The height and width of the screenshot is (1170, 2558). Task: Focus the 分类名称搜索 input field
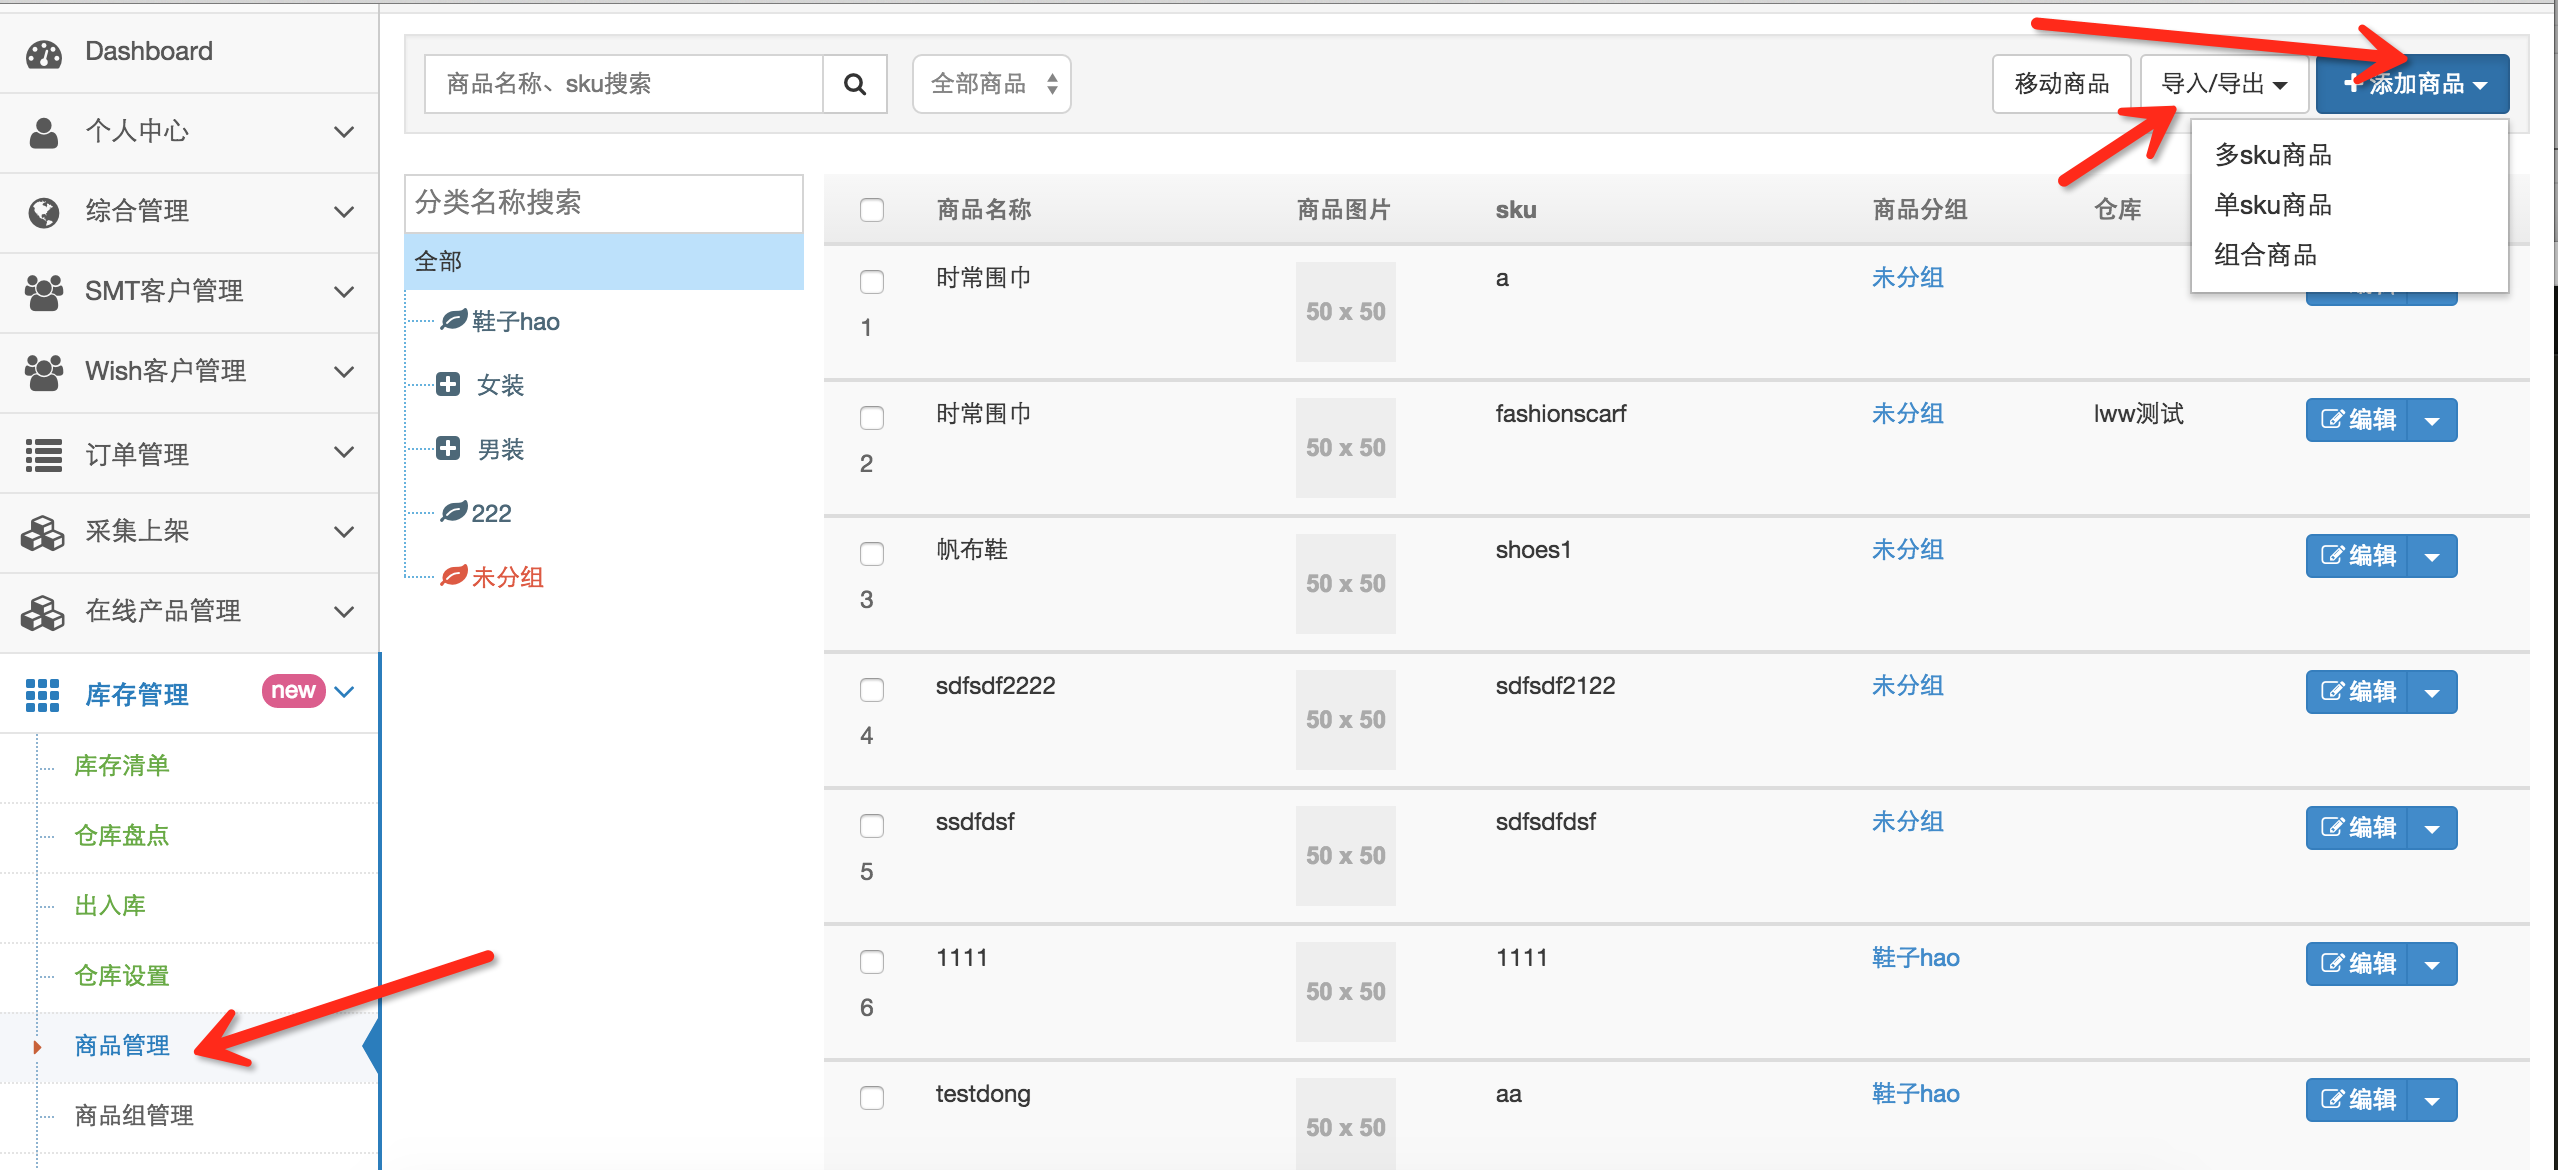(604, 203)
